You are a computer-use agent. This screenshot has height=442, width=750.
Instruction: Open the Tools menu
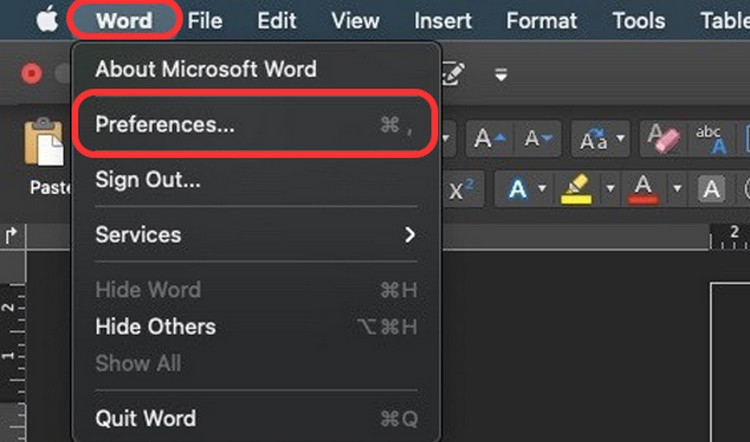[639, 21]
